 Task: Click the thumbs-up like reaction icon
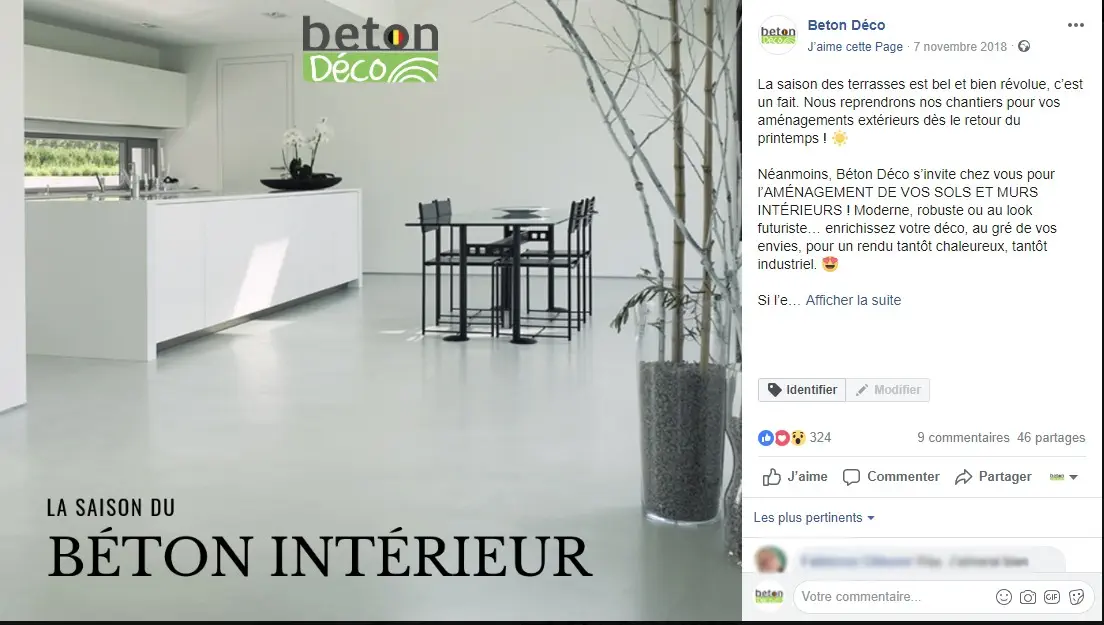pos(766,438)
